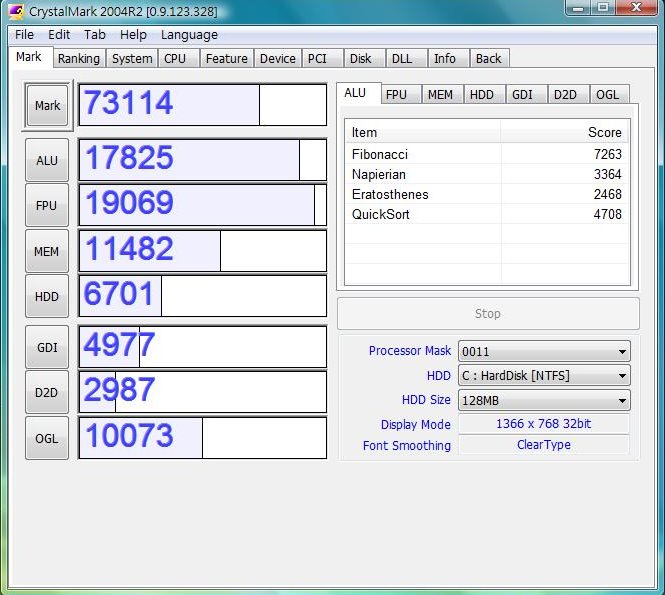The image size is (665, 595).
Task: Launch the OGL benchmark test
Action: point(47,438)
